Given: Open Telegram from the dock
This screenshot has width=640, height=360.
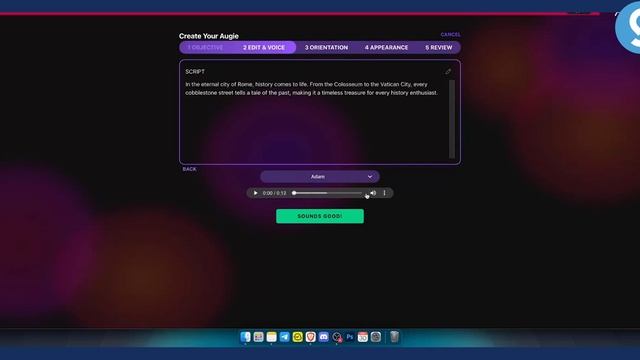Looking at the screenshot, I should pyautogui.click(x=284, y=337).
